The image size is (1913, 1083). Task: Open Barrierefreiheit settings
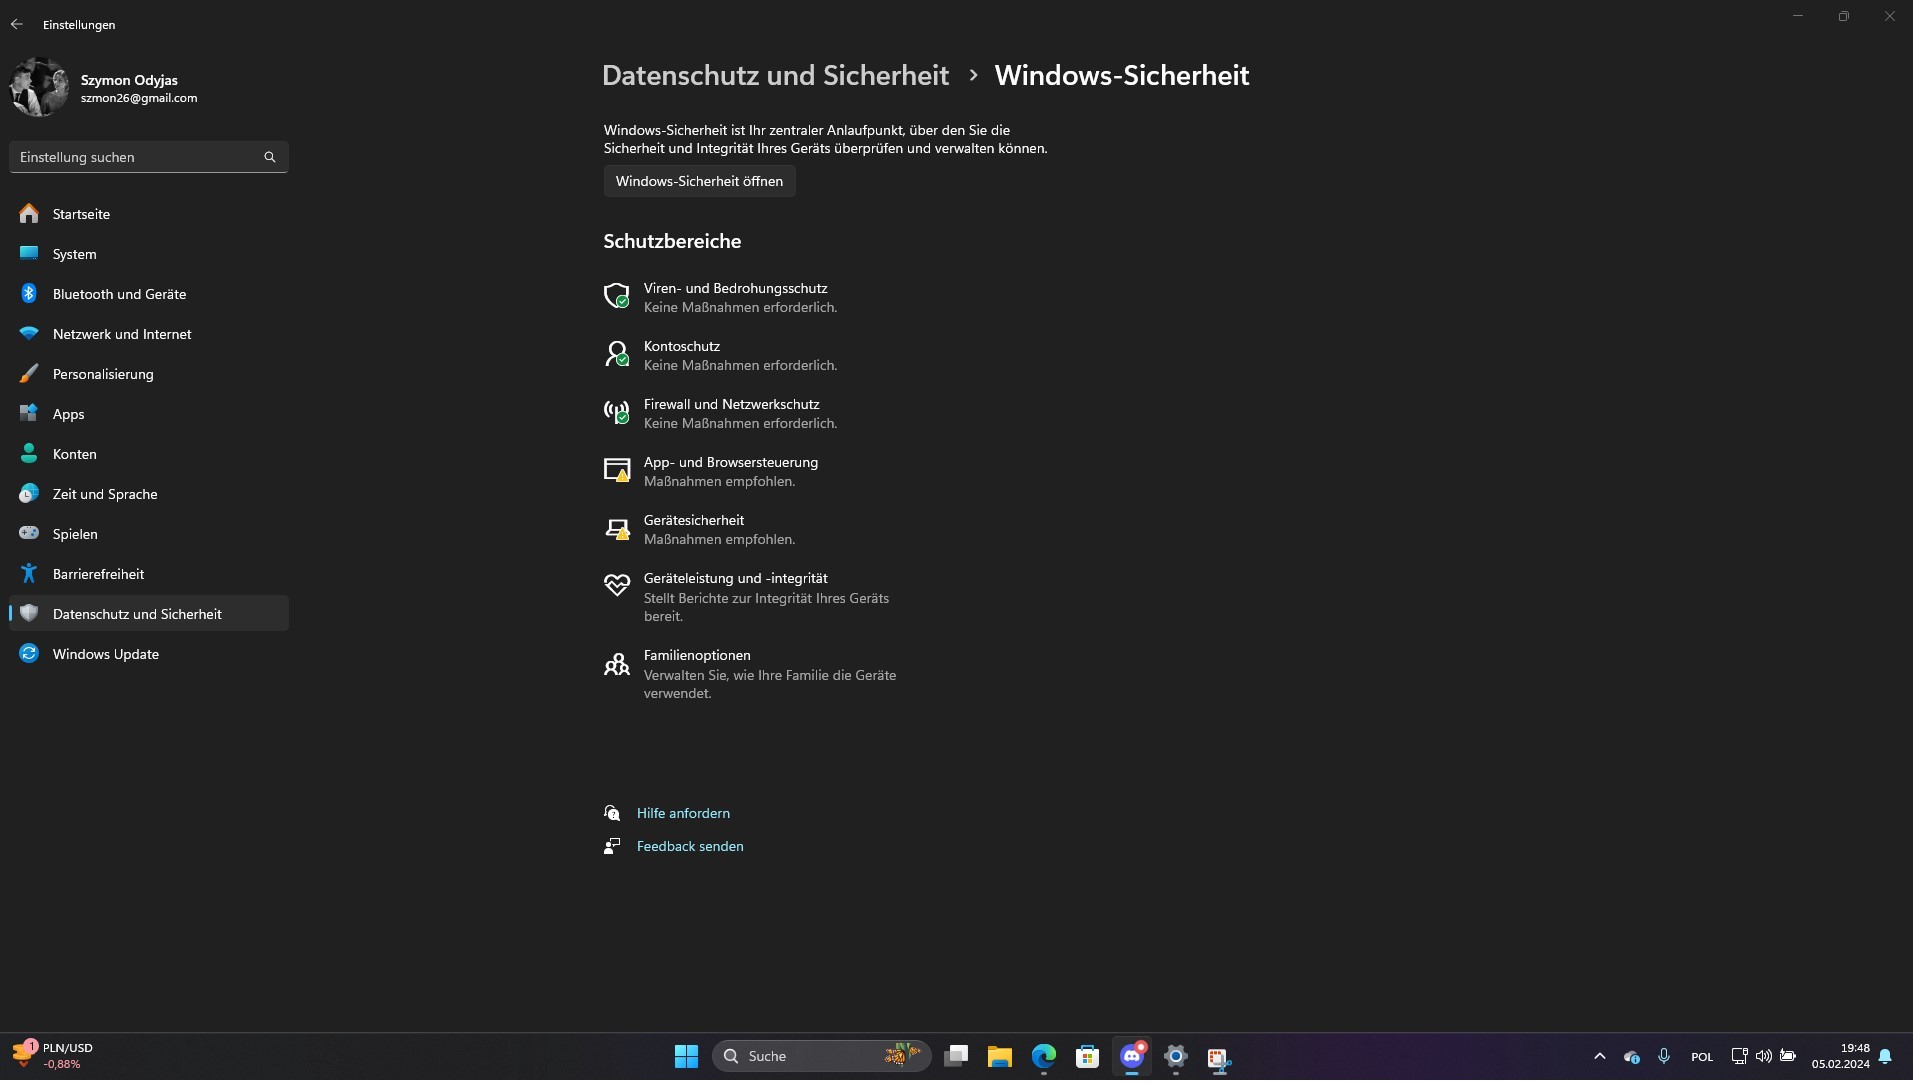click(x=149, y=573)
